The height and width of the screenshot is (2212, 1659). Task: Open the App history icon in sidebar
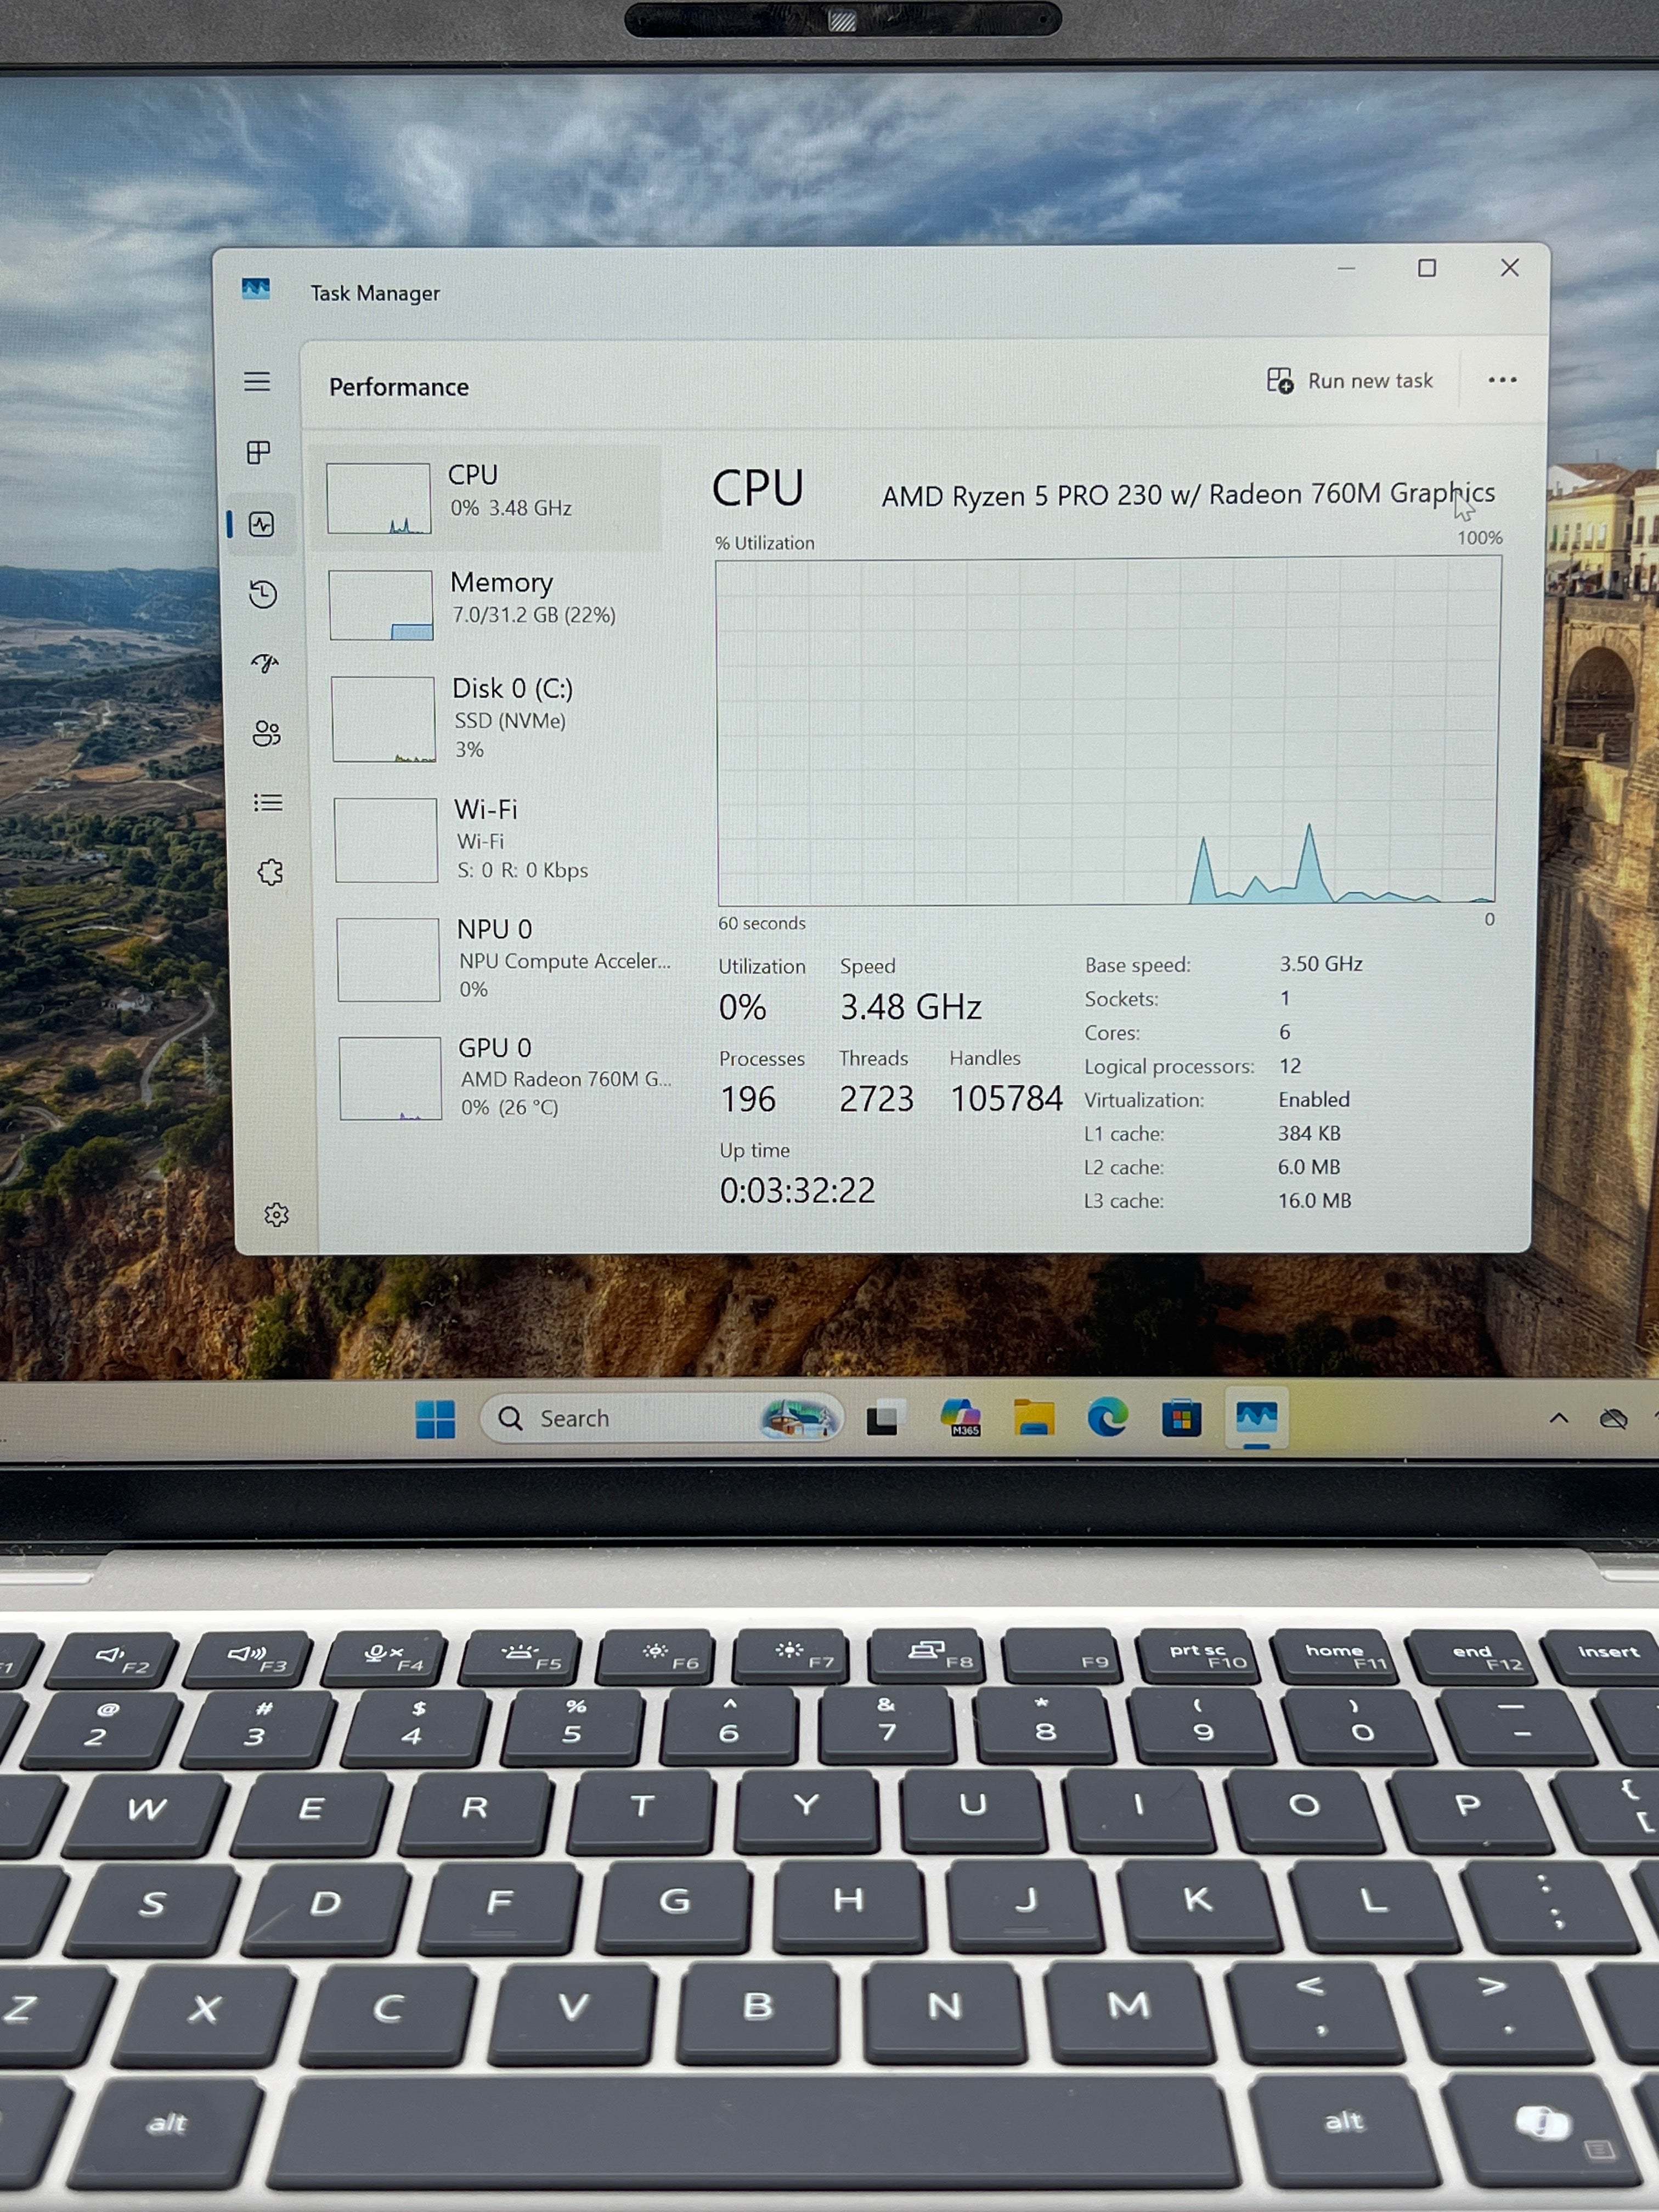[x=263, y=594]
